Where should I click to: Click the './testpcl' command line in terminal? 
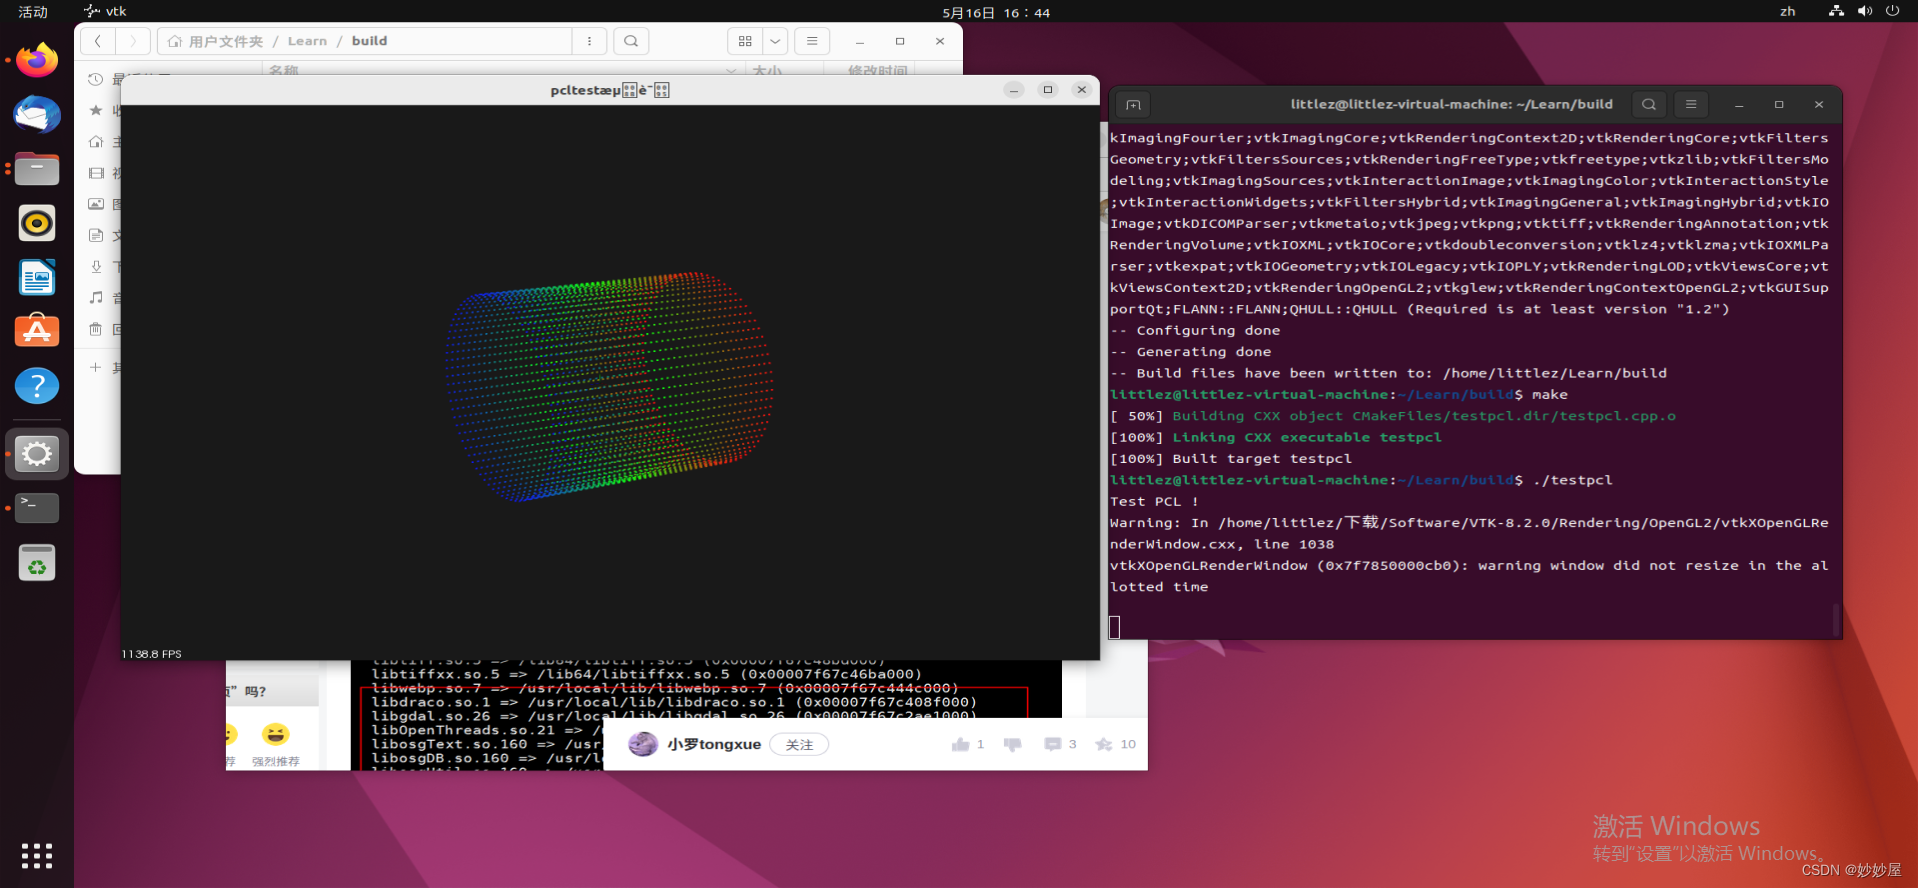click(x=1573, y=480)
